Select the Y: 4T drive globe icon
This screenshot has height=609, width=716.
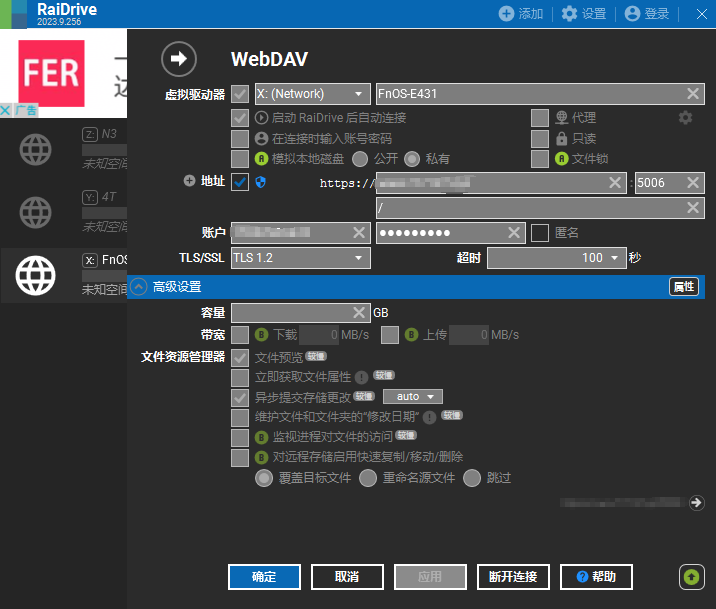35,212
